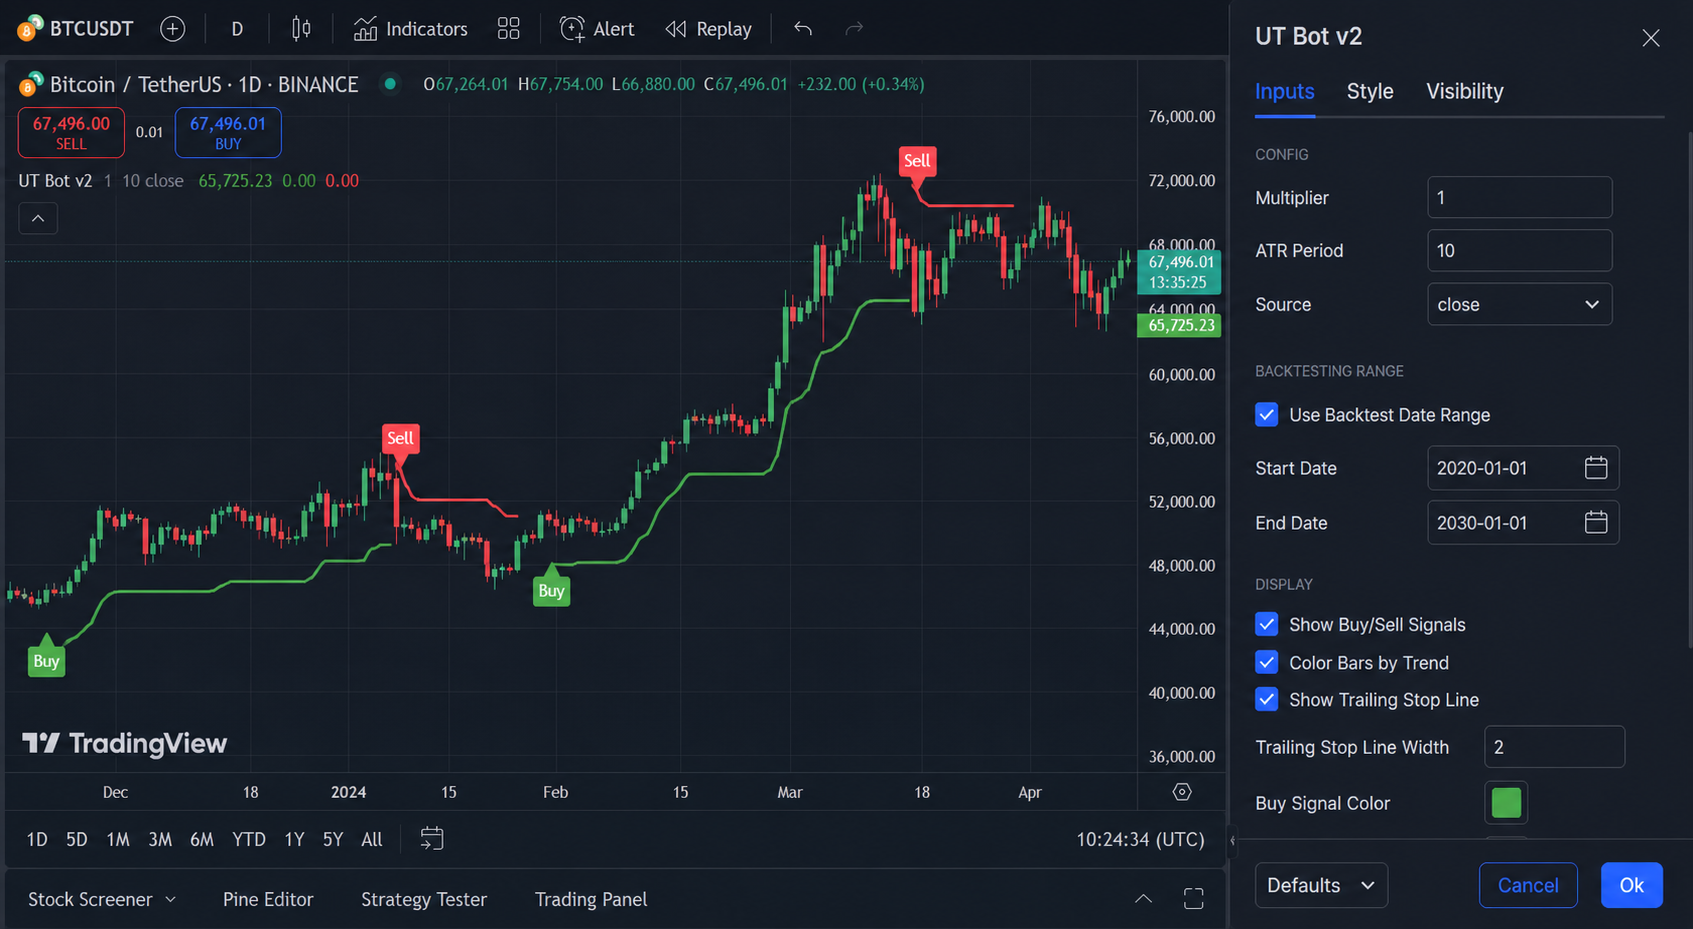Select the 6M time range

[202, 839]
